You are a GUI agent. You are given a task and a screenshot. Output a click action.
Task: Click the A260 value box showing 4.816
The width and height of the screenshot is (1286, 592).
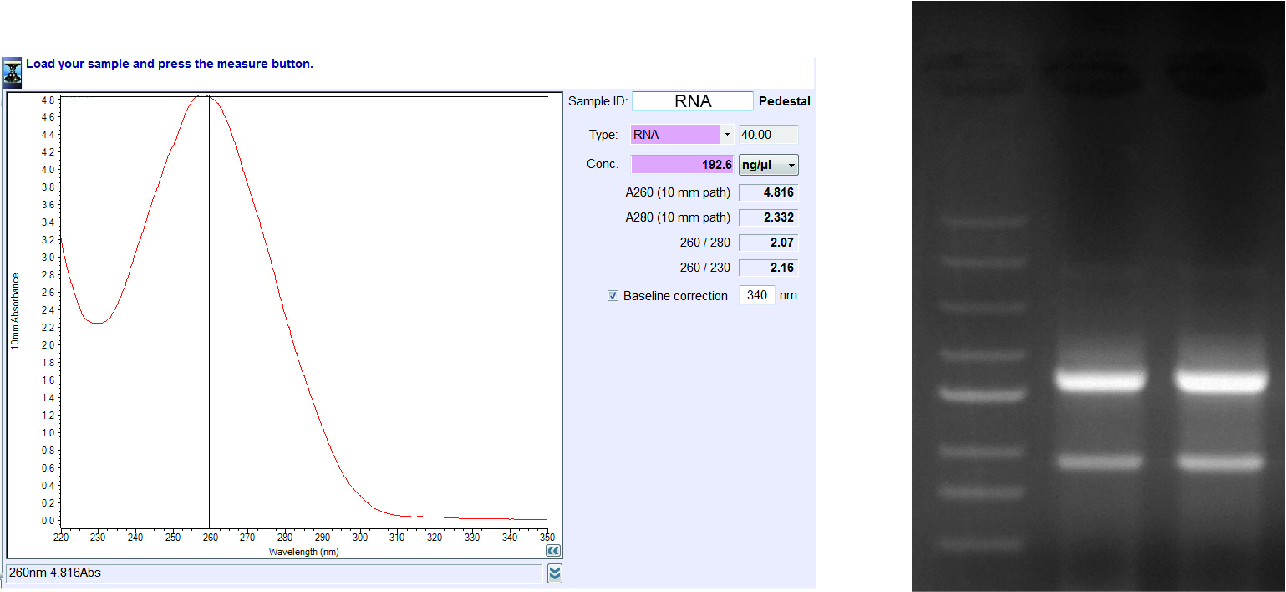[768, 192]
